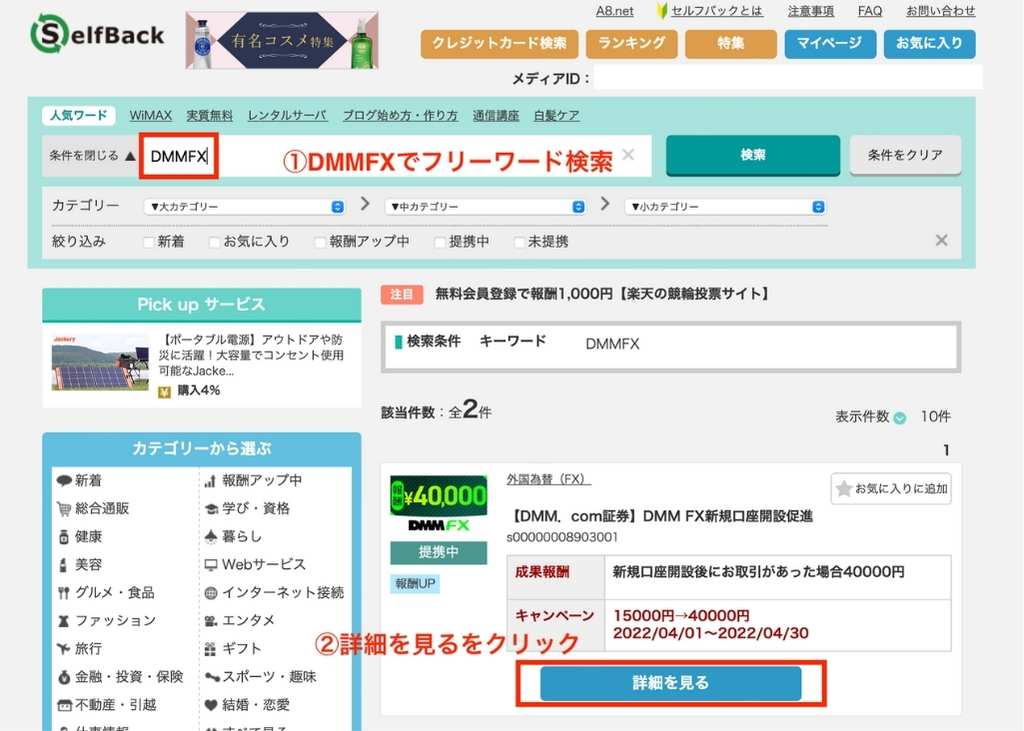The width and height of the screenshot is (1024, 731).
Task: Click the gift box icon beside ギフト
Action: [x=210, y=649]
